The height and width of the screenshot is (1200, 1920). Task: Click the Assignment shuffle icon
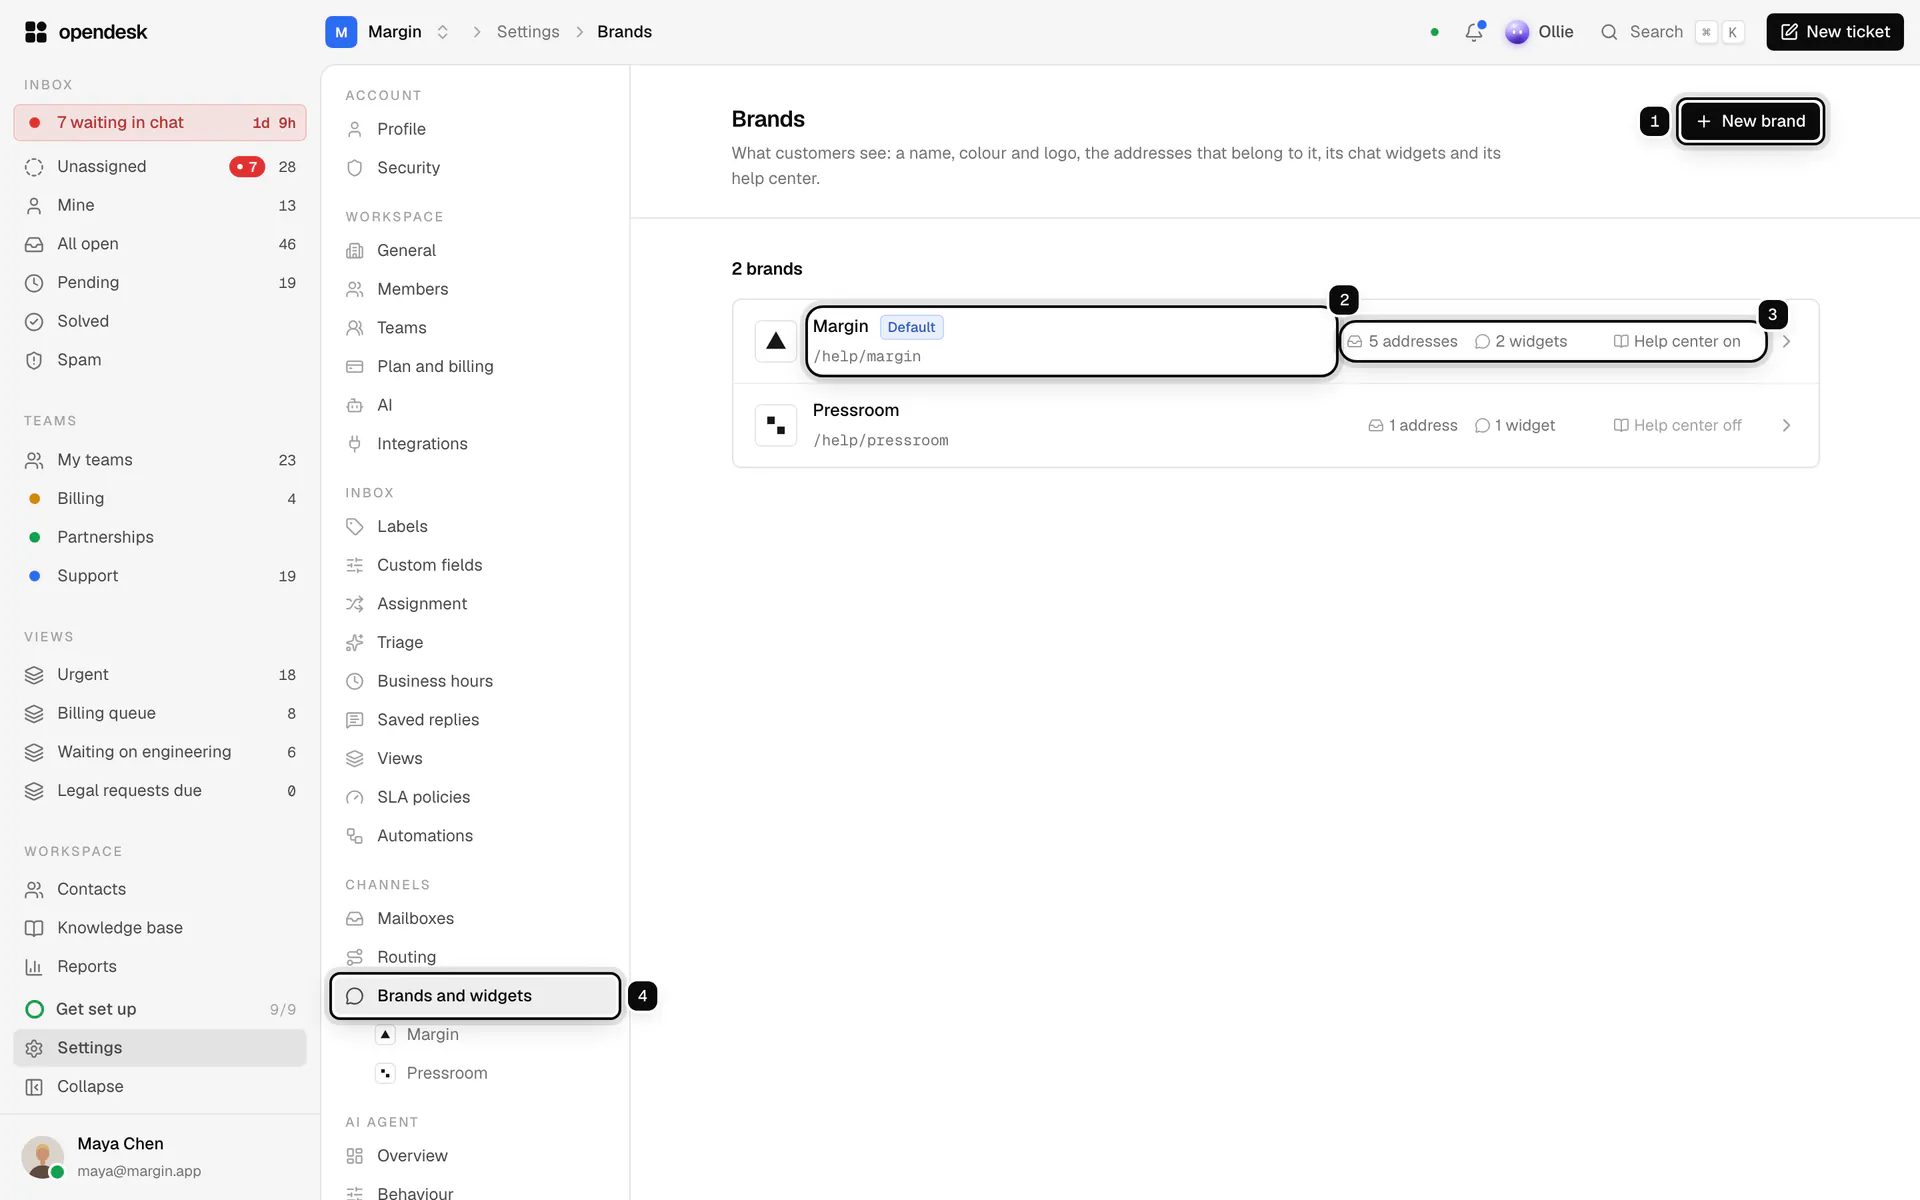(x=354, y=604)
